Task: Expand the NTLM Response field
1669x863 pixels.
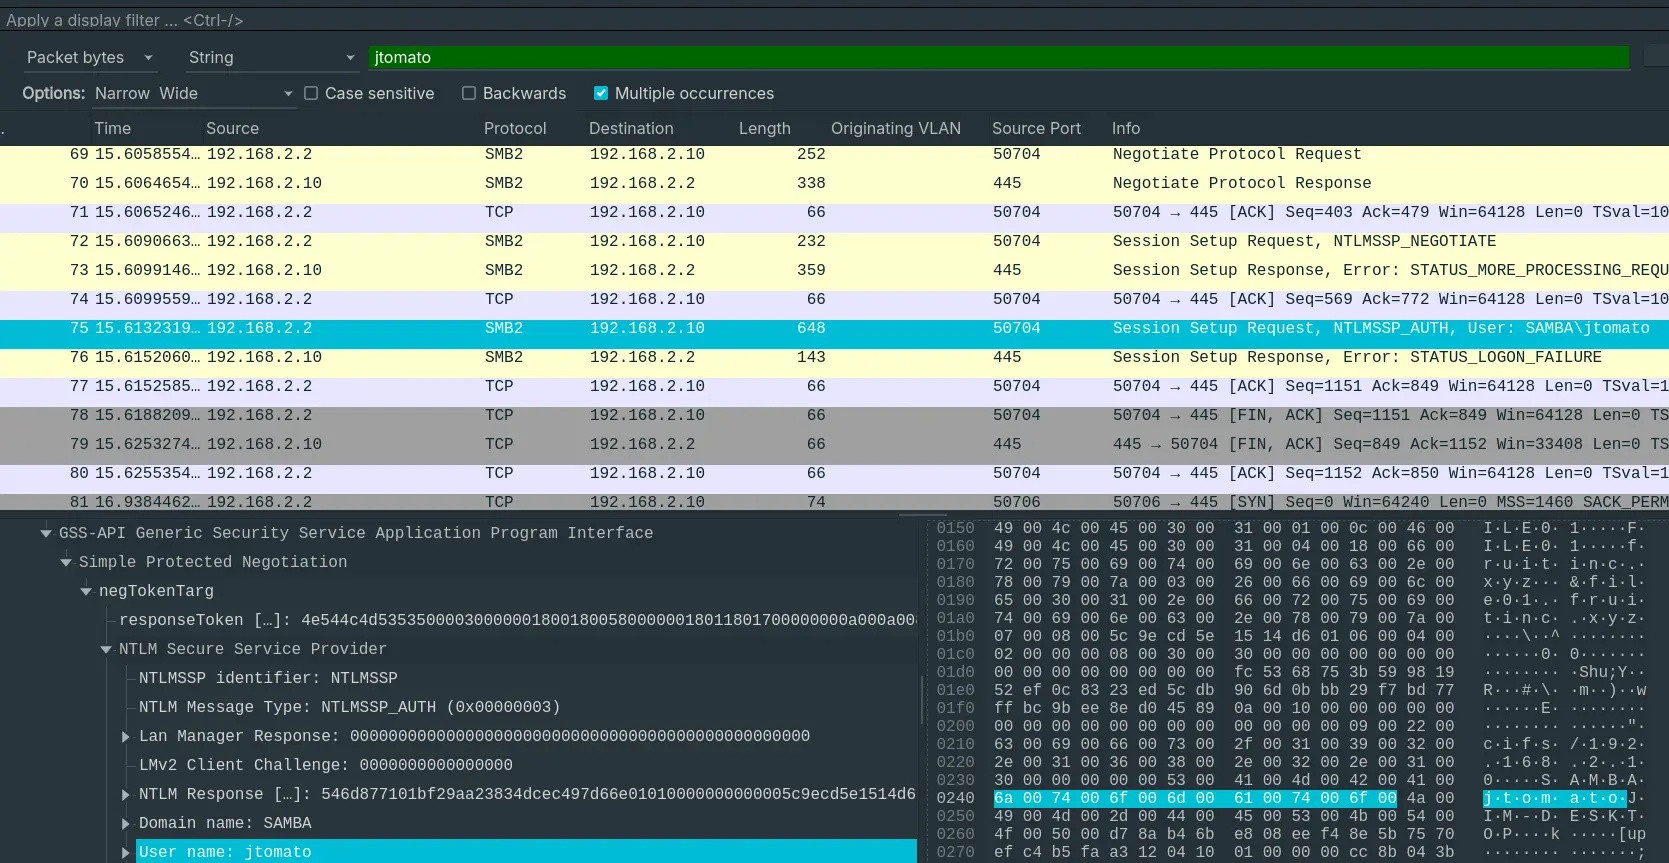Action: click(126, 794)
